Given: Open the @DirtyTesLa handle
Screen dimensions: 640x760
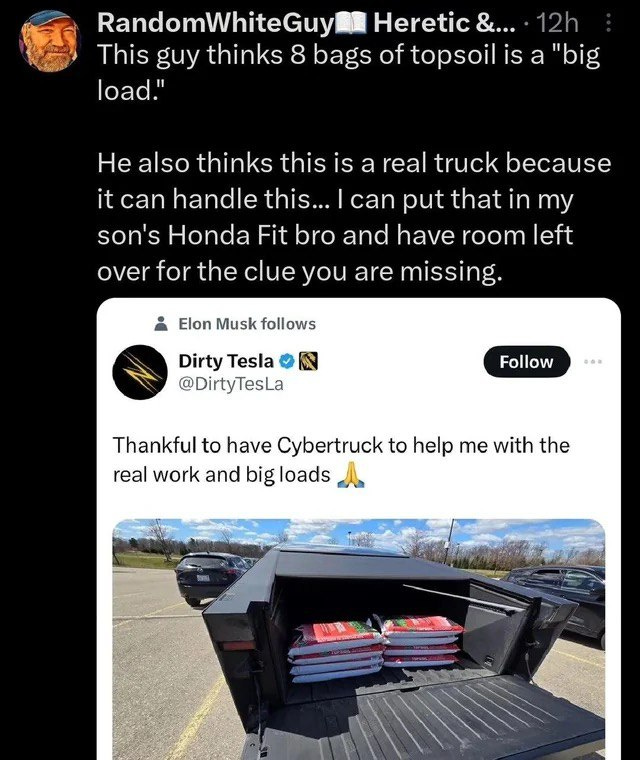Looking at the screenshot, I should [x=231, y=384].
